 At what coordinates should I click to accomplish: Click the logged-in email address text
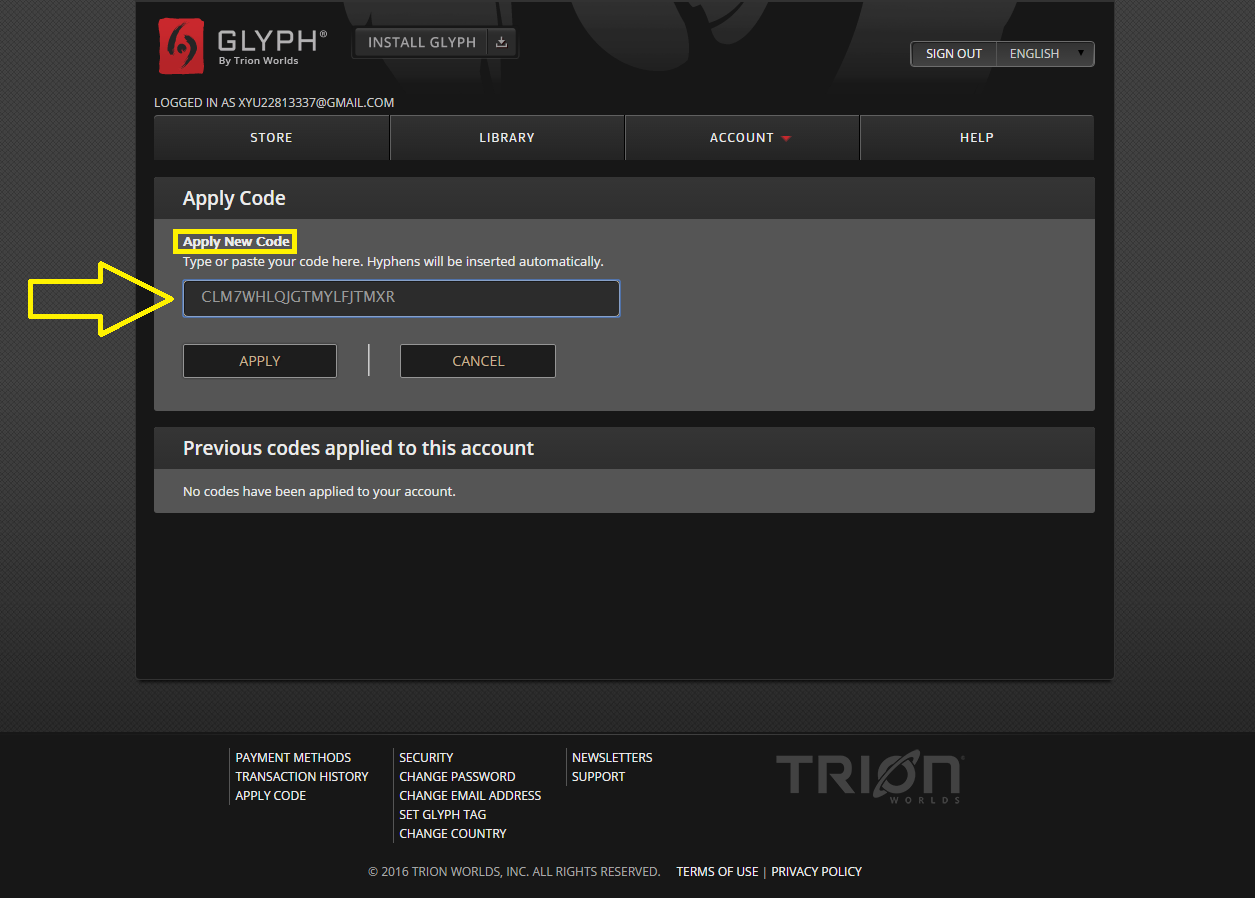point(316,103)
